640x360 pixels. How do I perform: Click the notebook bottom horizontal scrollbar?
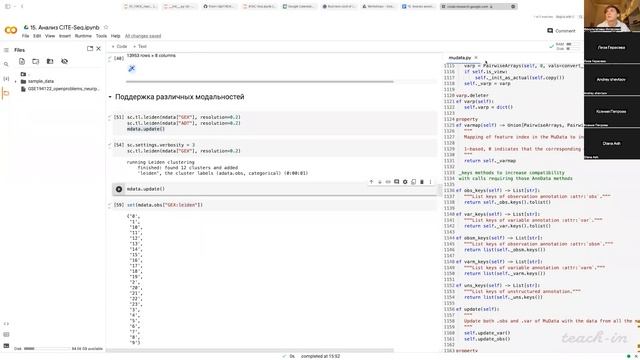(x=250, y=350)
